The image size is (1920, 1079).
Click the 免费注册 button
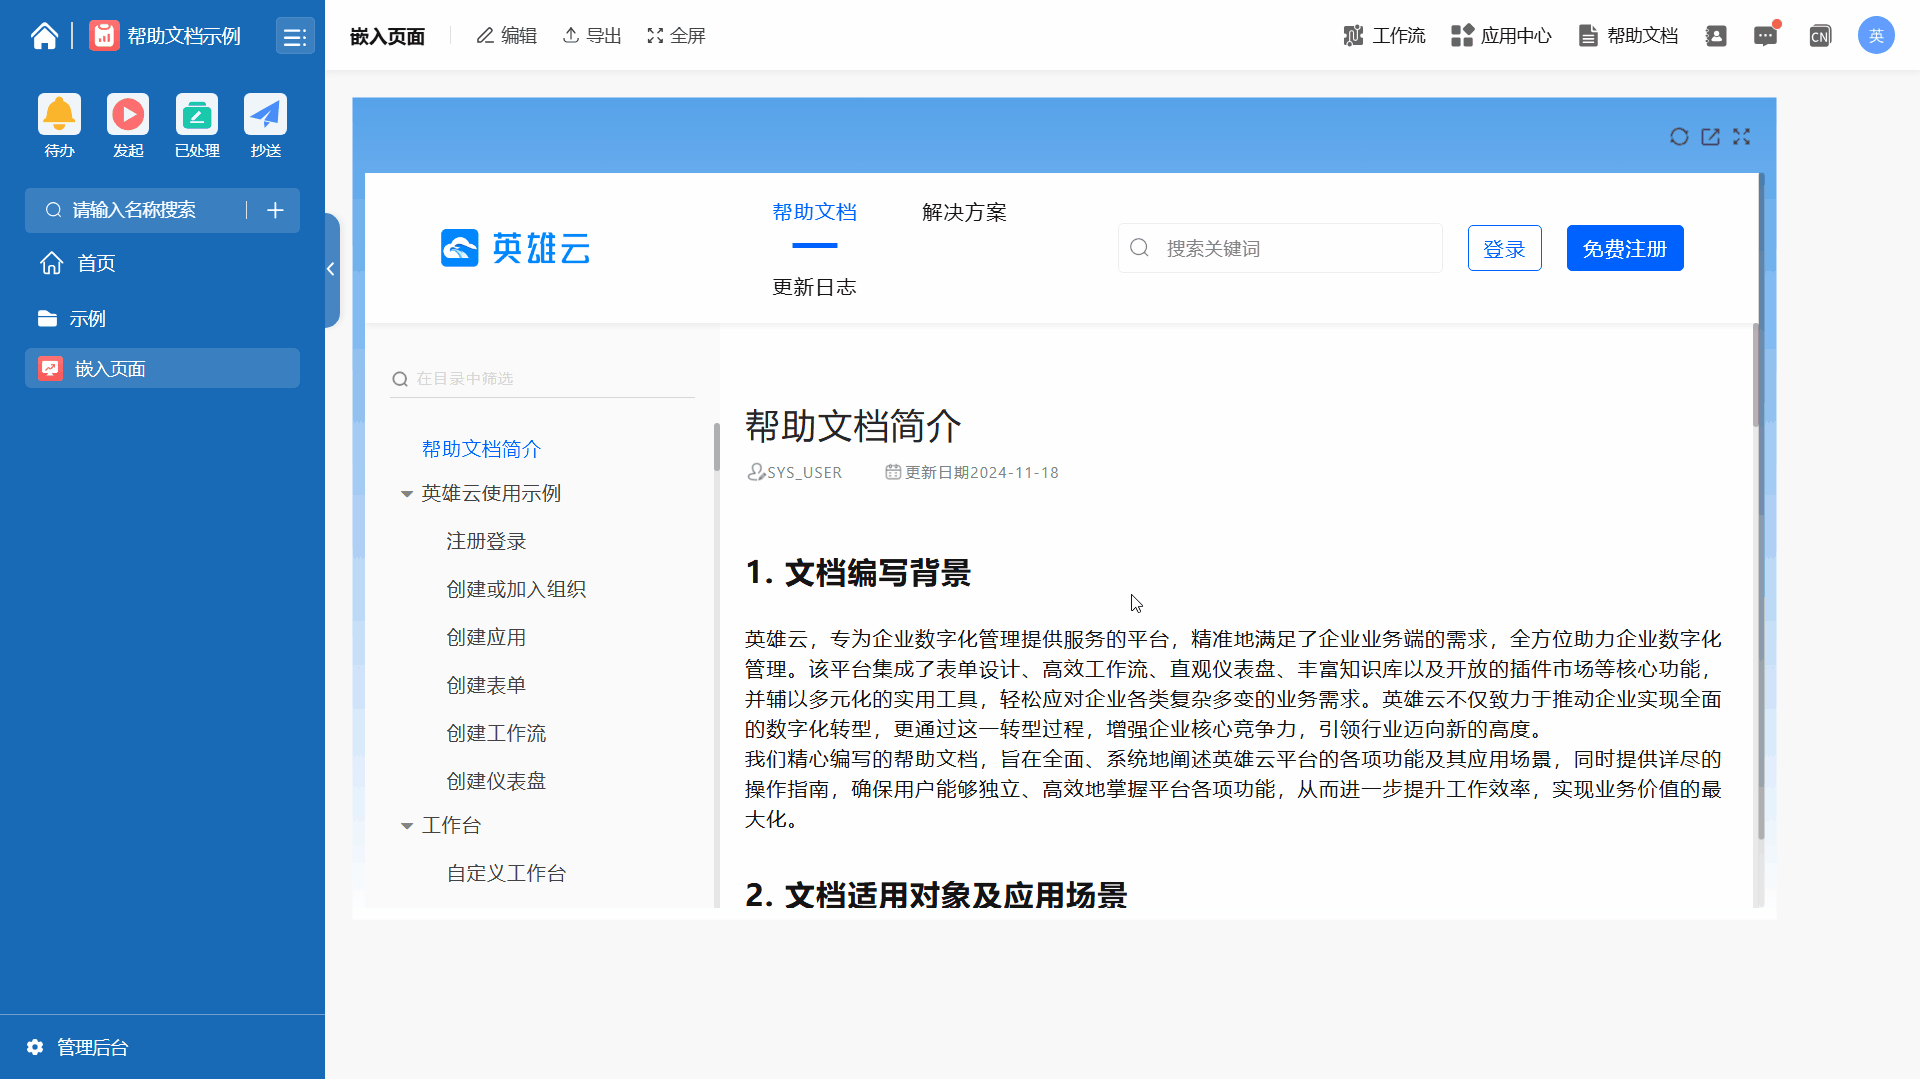point(1625,248)
